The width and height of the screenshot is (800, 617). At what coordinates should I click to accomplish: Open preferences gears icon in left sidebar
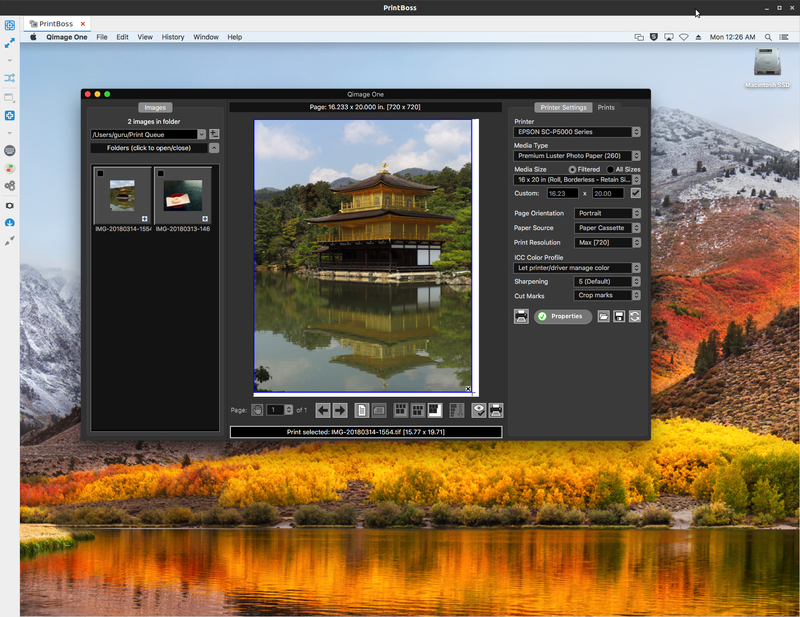(x=10, y=186)
